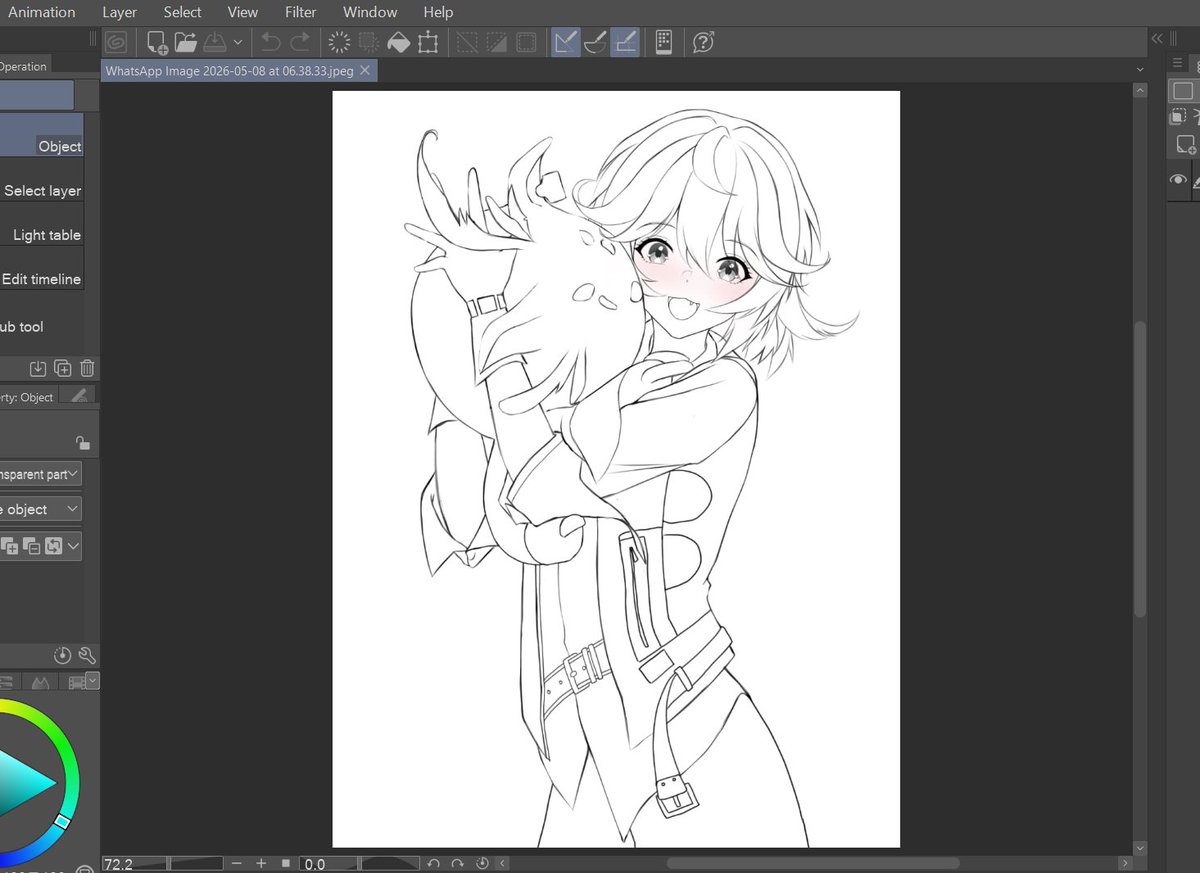Open the Animation menu
Image resolution: width=1200 pixels, height=873 pixels.
click(x=41, y=12)
